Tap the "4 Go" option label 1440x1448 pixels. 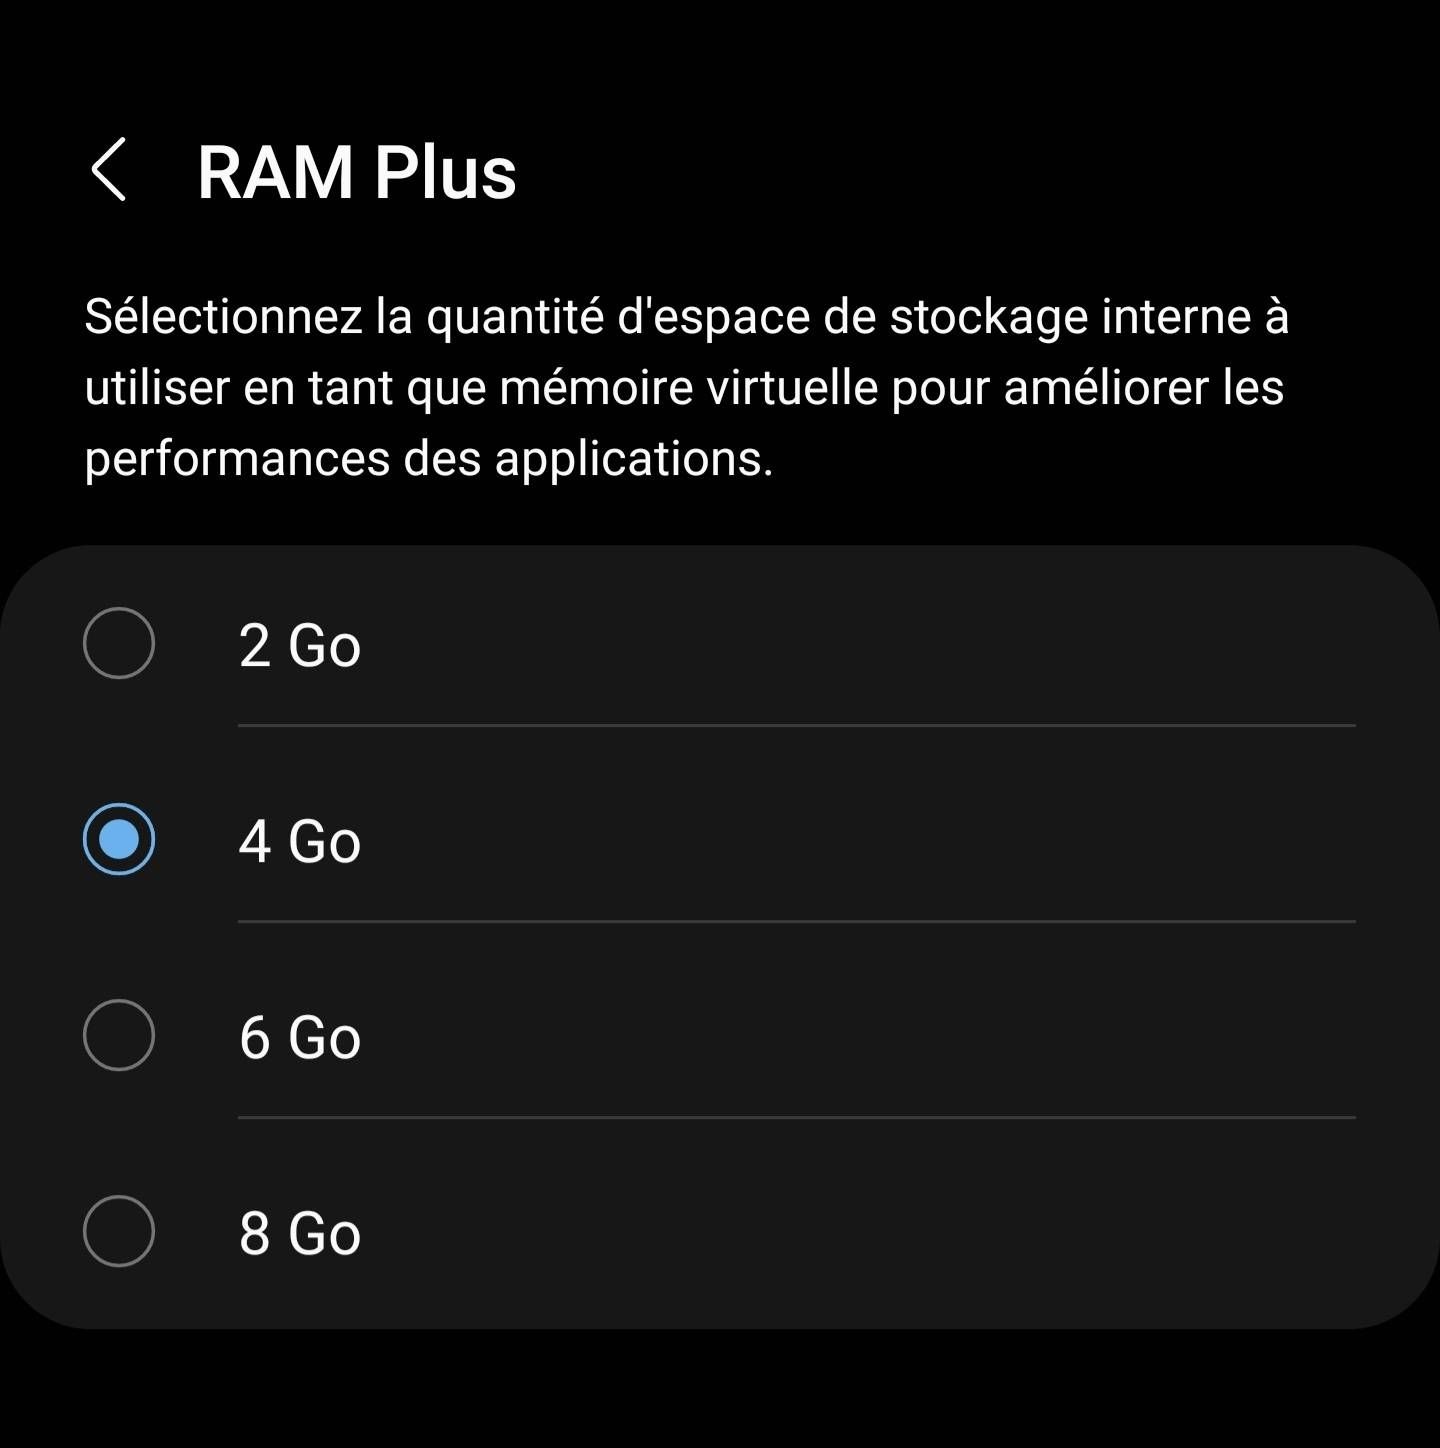click(299, 841)
